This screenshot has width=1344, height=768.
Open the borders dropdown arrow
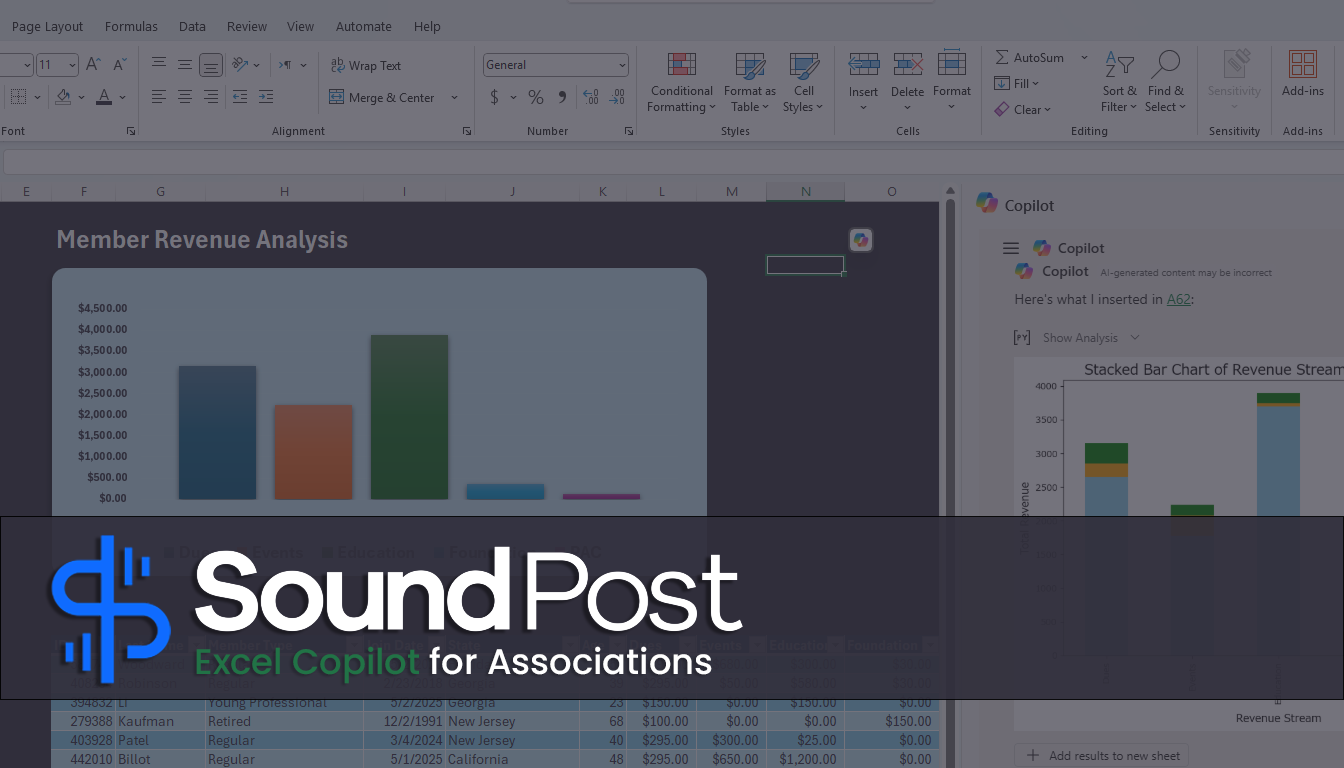click(x=37, y=98)
